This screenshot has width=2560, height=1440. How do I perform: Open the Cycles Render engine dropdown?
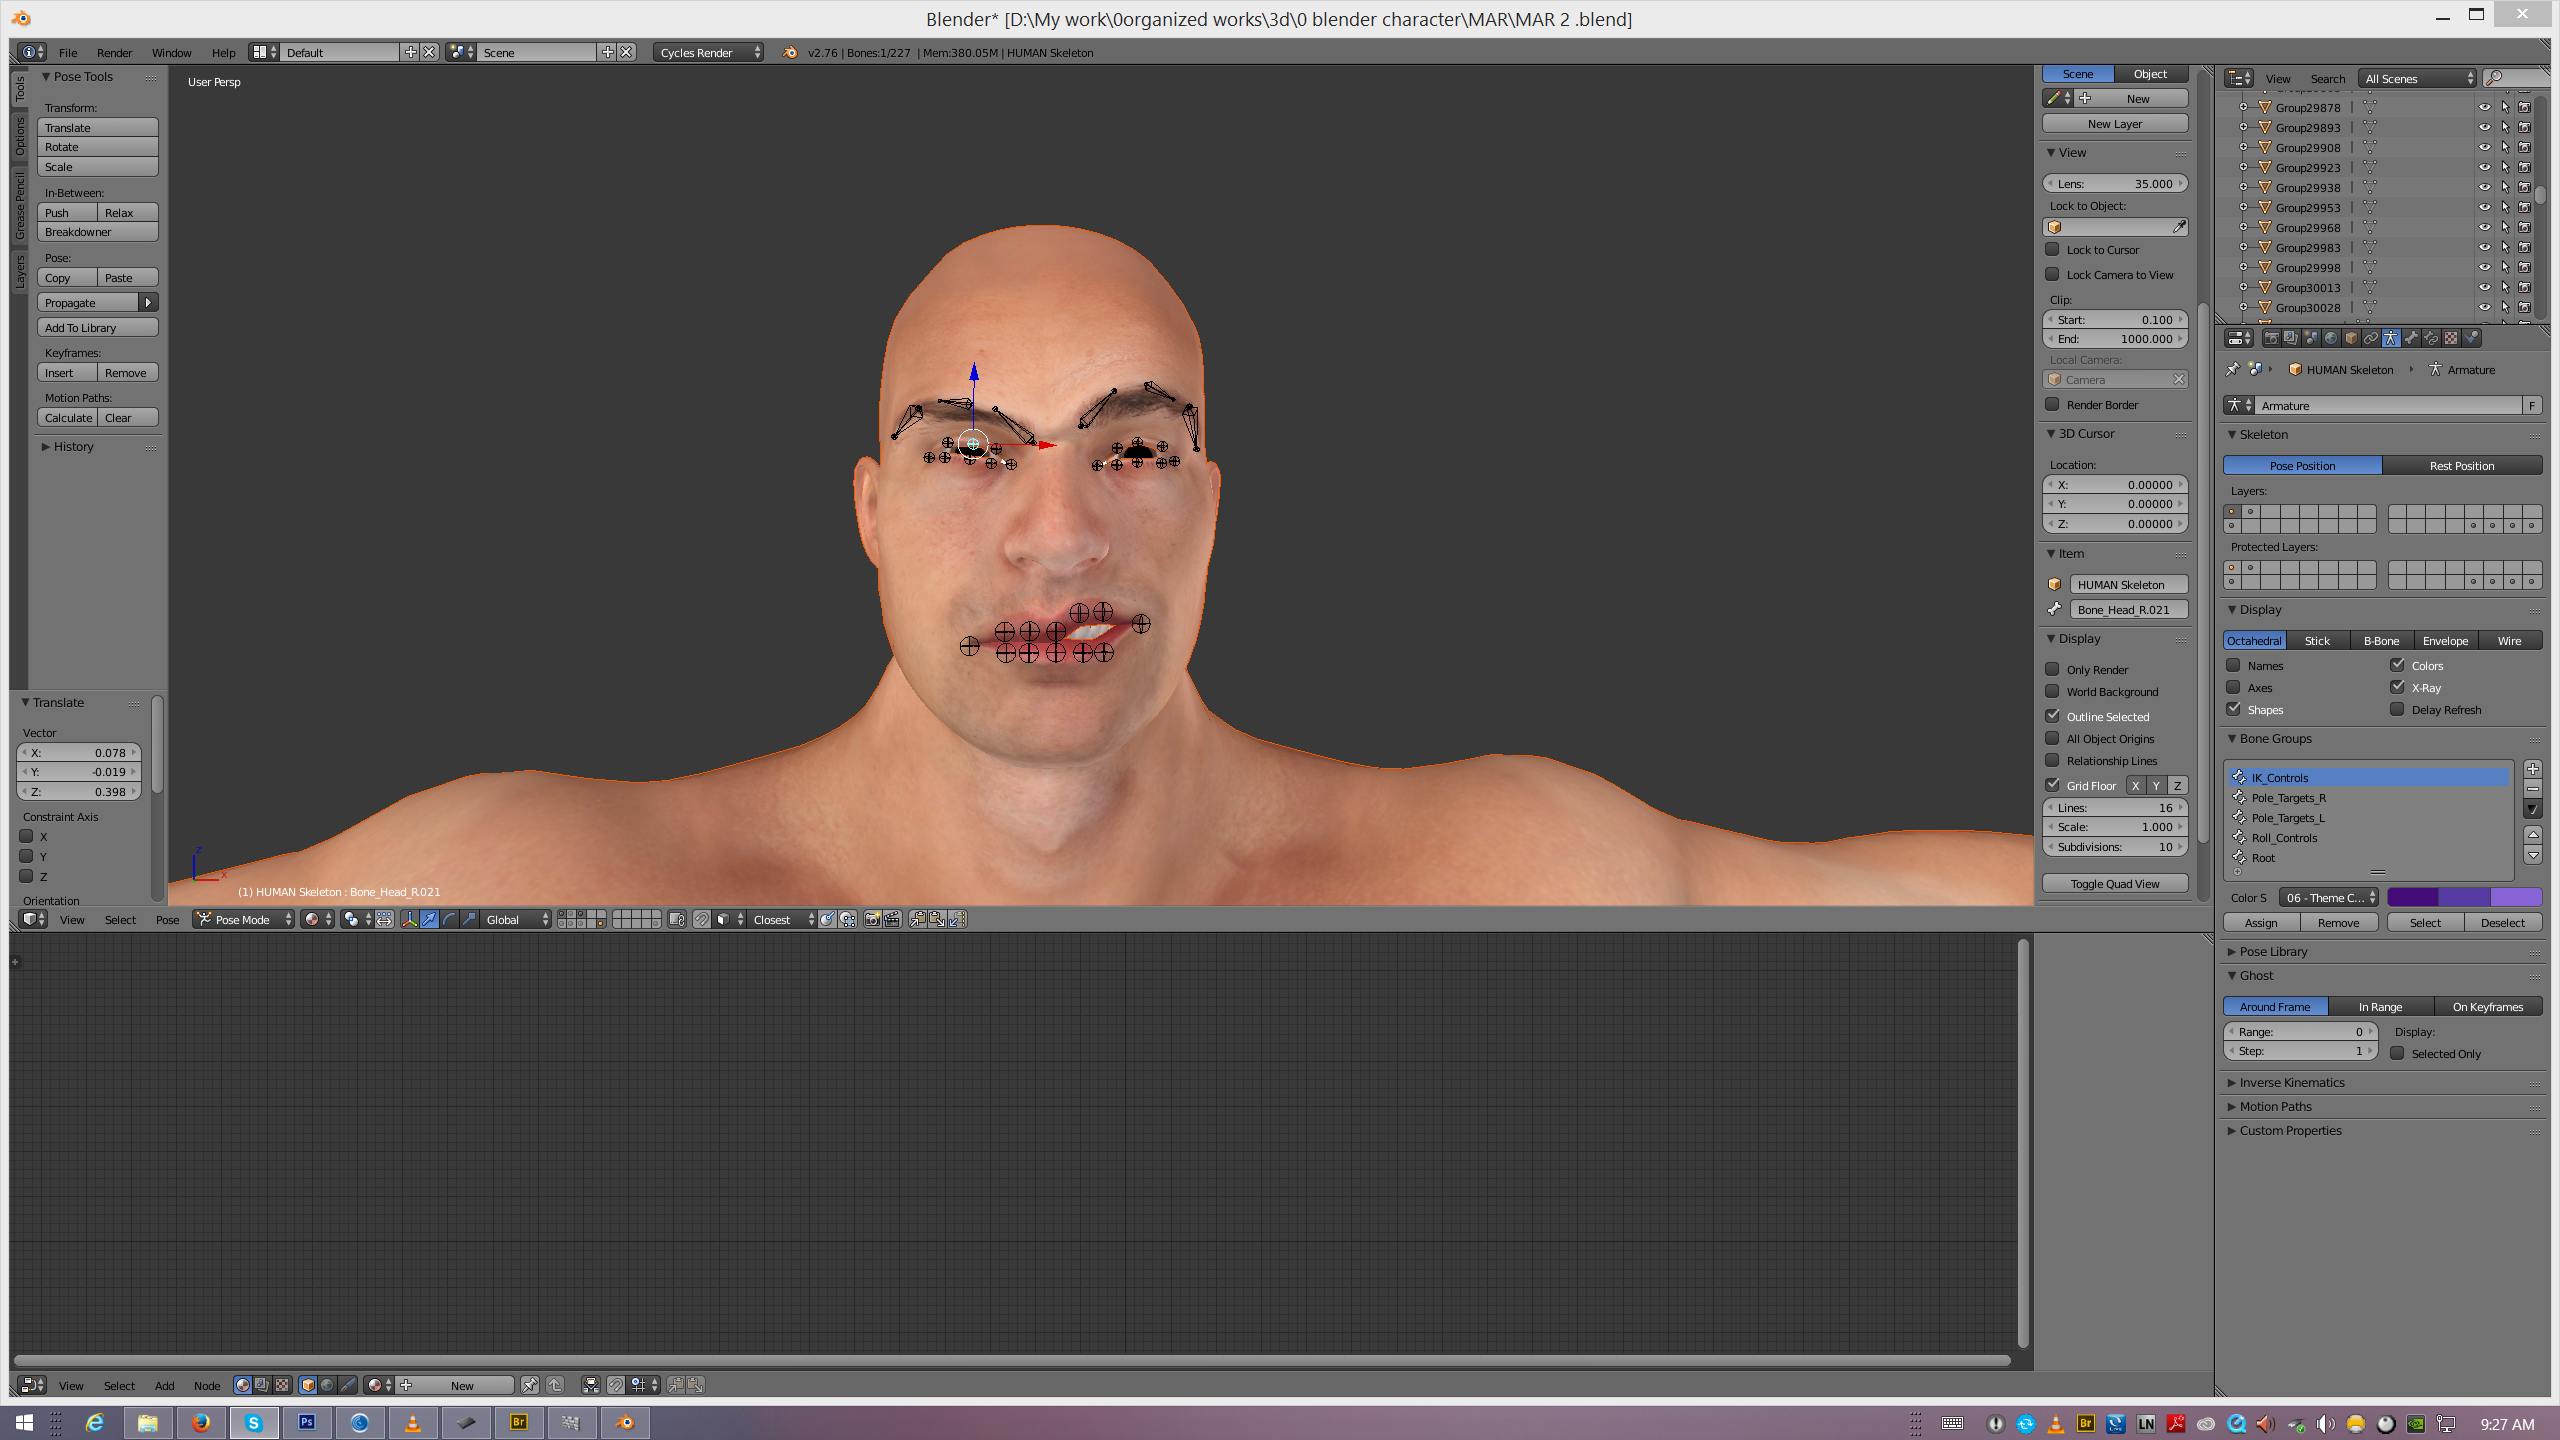click(x=708, y=52)
